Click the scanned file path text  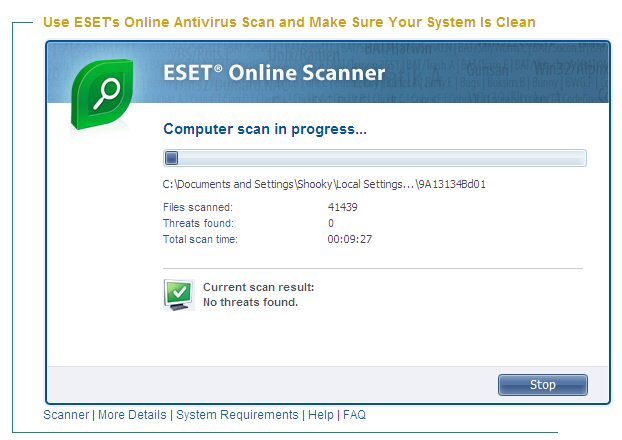coord(324,184)
